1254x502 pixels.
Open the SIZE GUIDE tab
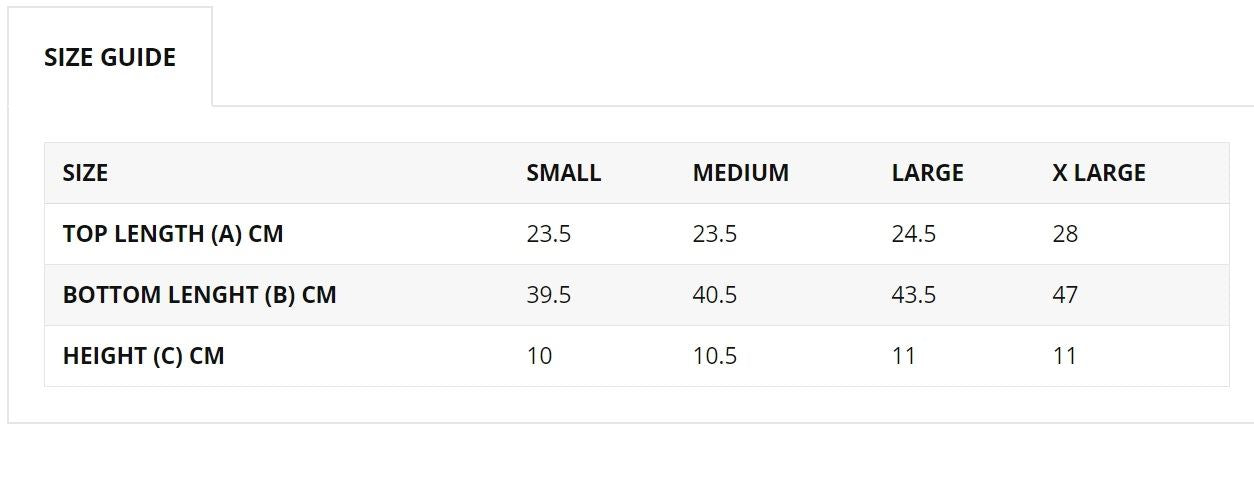point(110,57)
